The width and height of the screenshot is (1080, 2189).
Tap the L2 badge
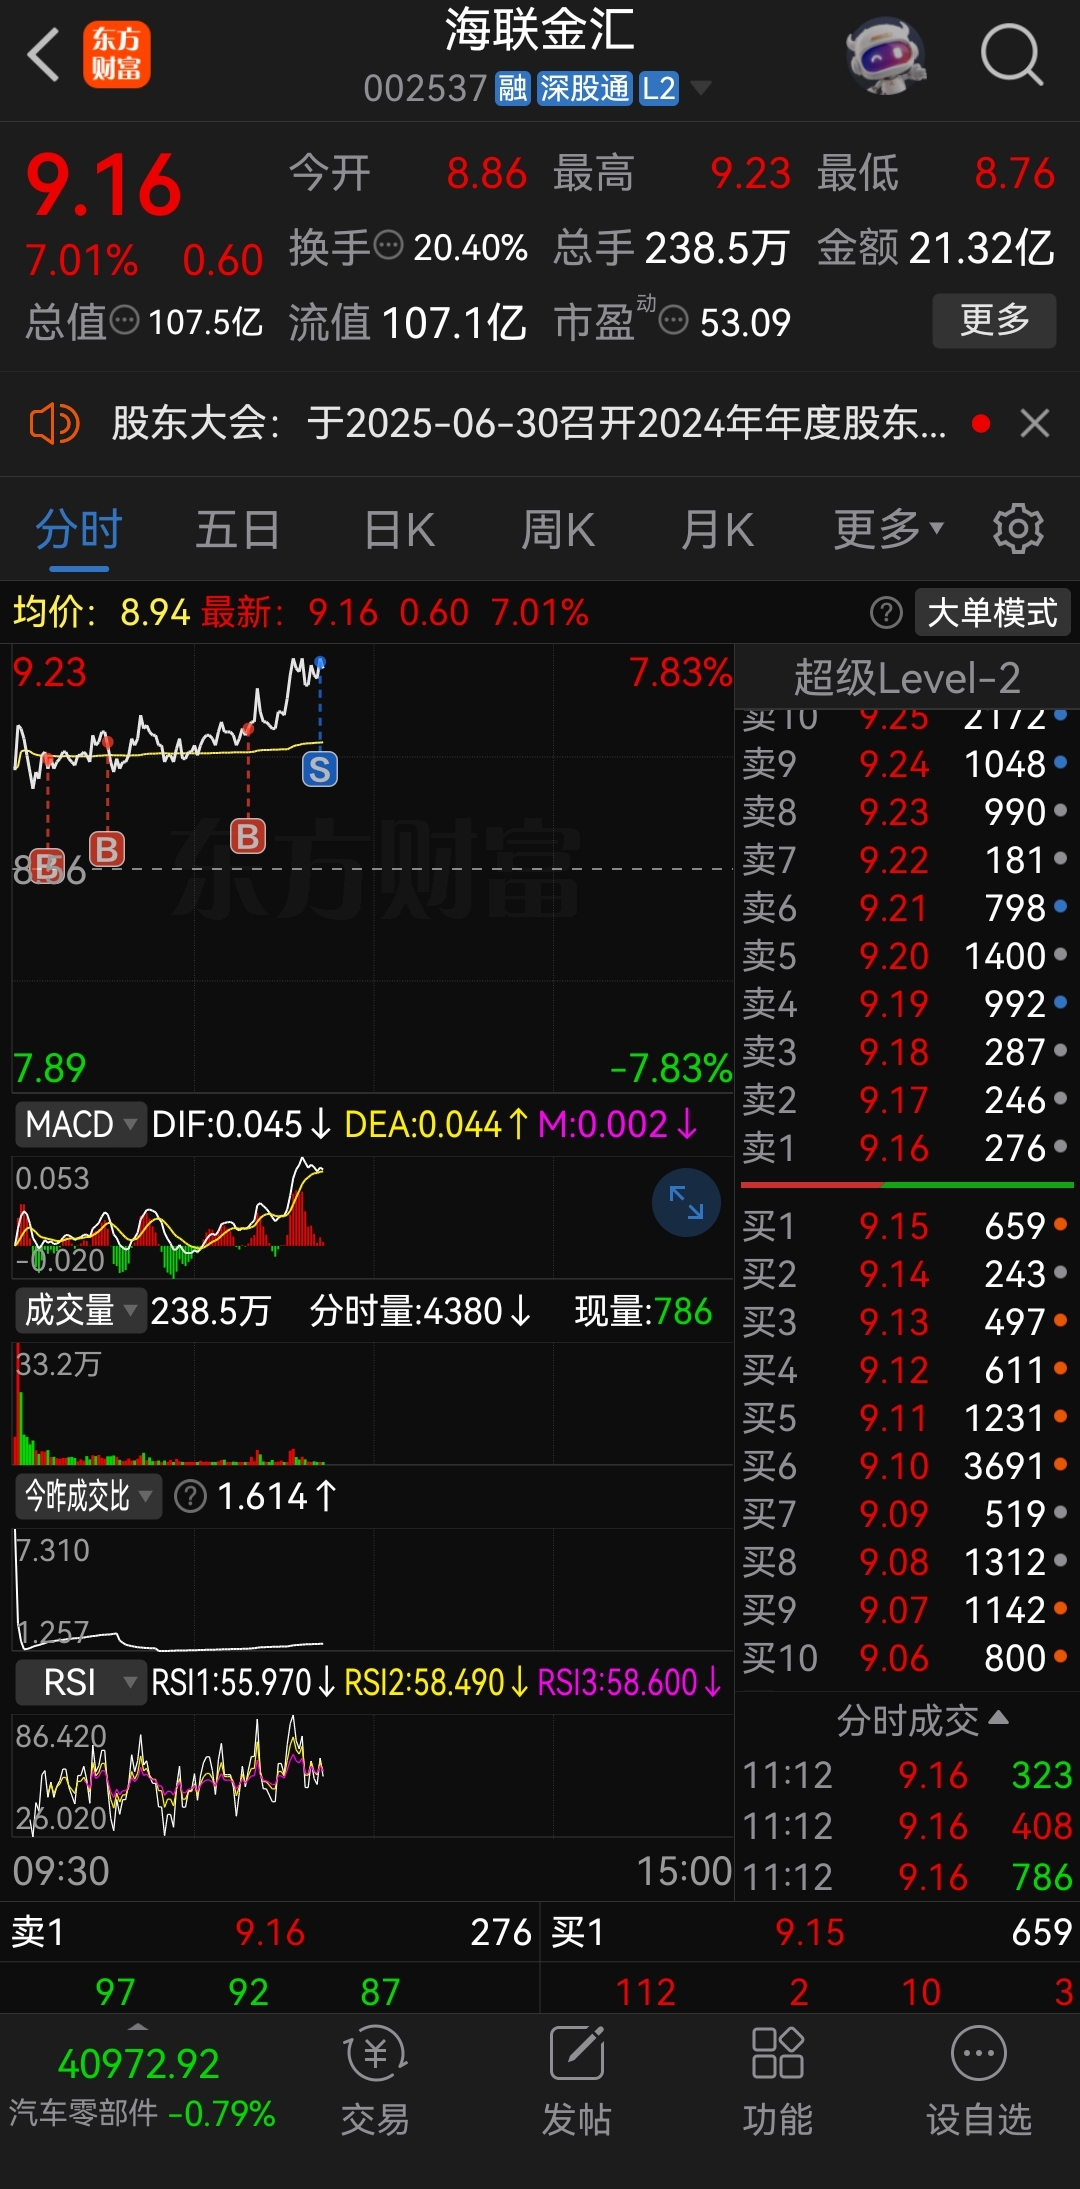(x=659, y=88)
